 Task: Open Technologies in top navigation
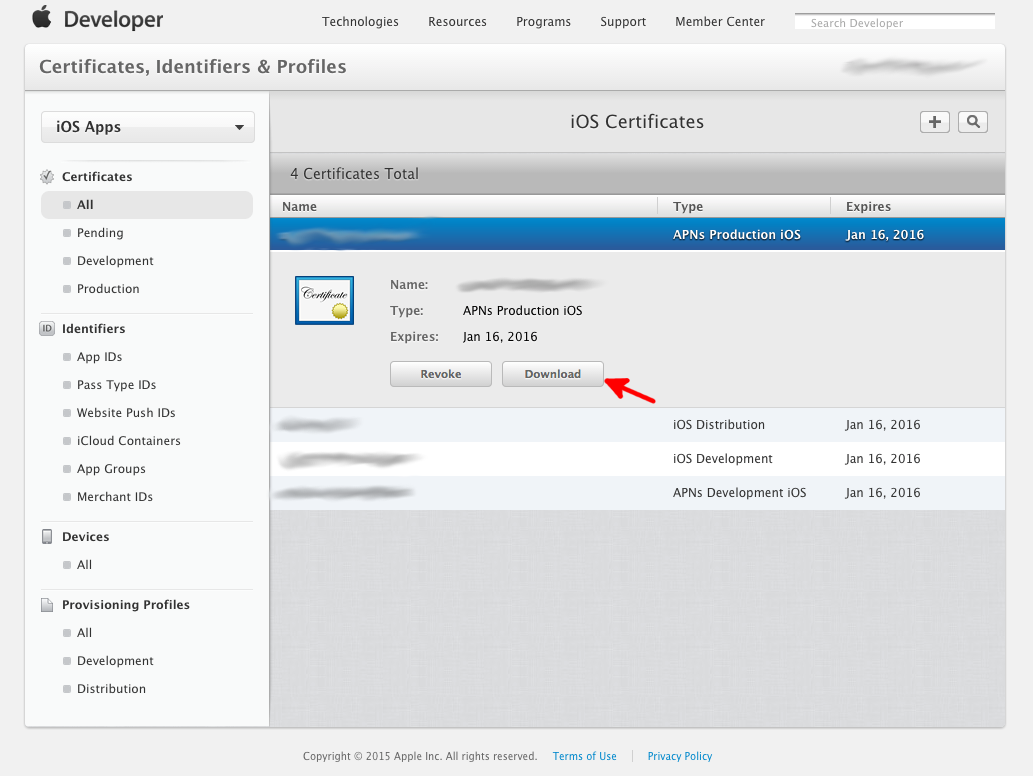coord(360,22)
